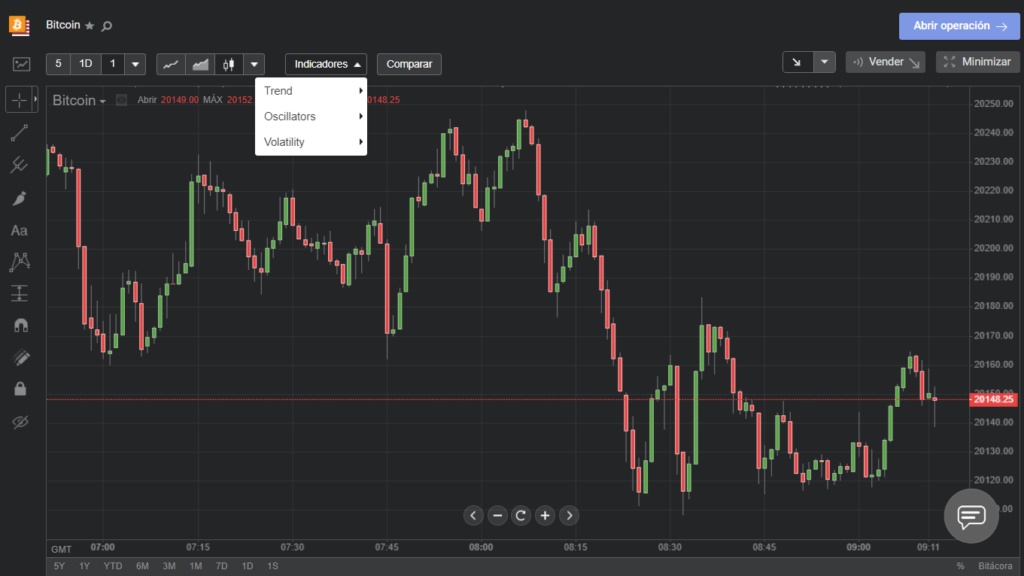Open the Volatility indicators submenu
The image size is (1024, 576).
point(311,142)
